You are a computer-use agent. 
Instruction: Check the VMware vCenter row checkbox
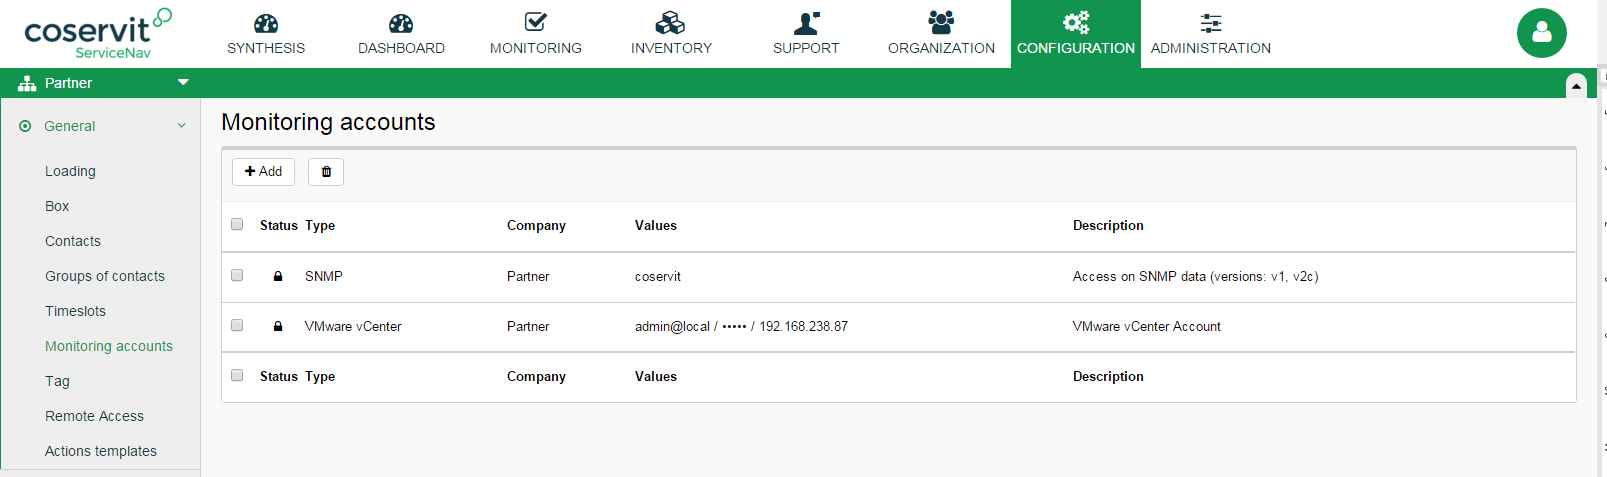coord(237,325)
